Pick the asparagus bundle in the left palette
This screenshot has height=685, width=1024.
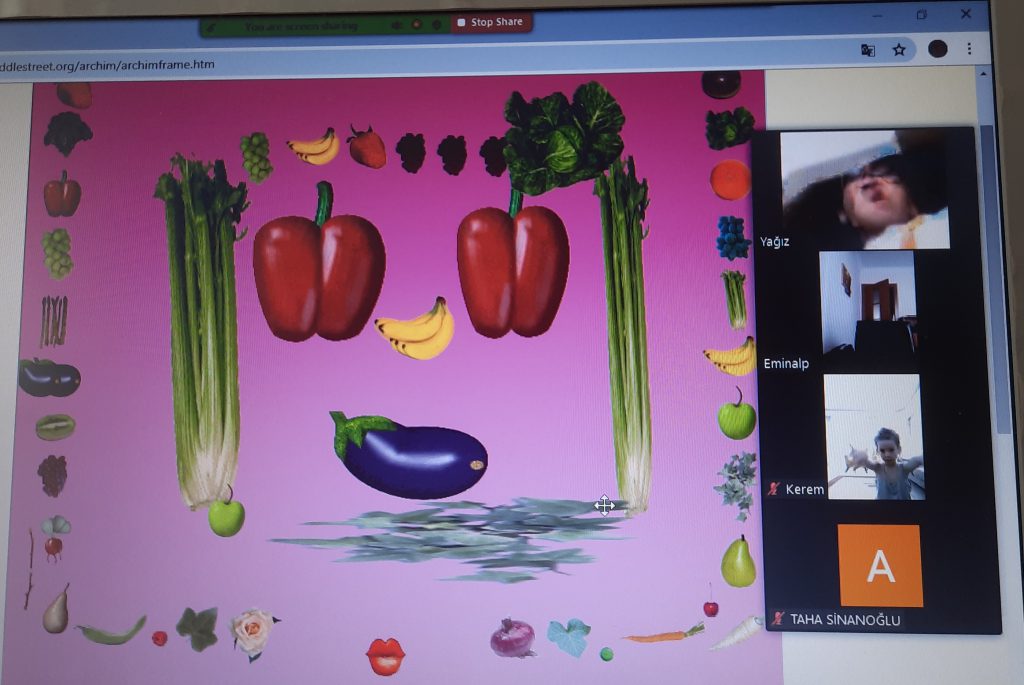point(54,321)
